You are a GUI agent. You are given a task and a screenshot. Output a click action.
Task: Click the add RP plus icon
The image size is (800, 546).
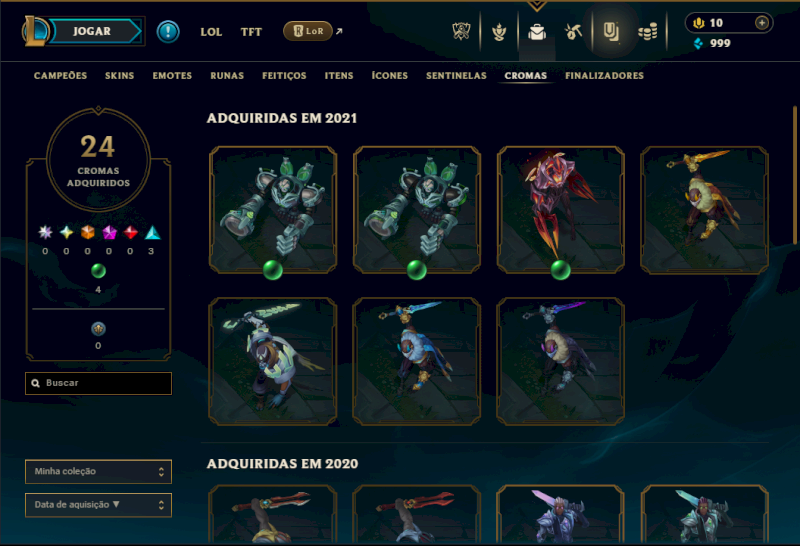coord(762,23)
